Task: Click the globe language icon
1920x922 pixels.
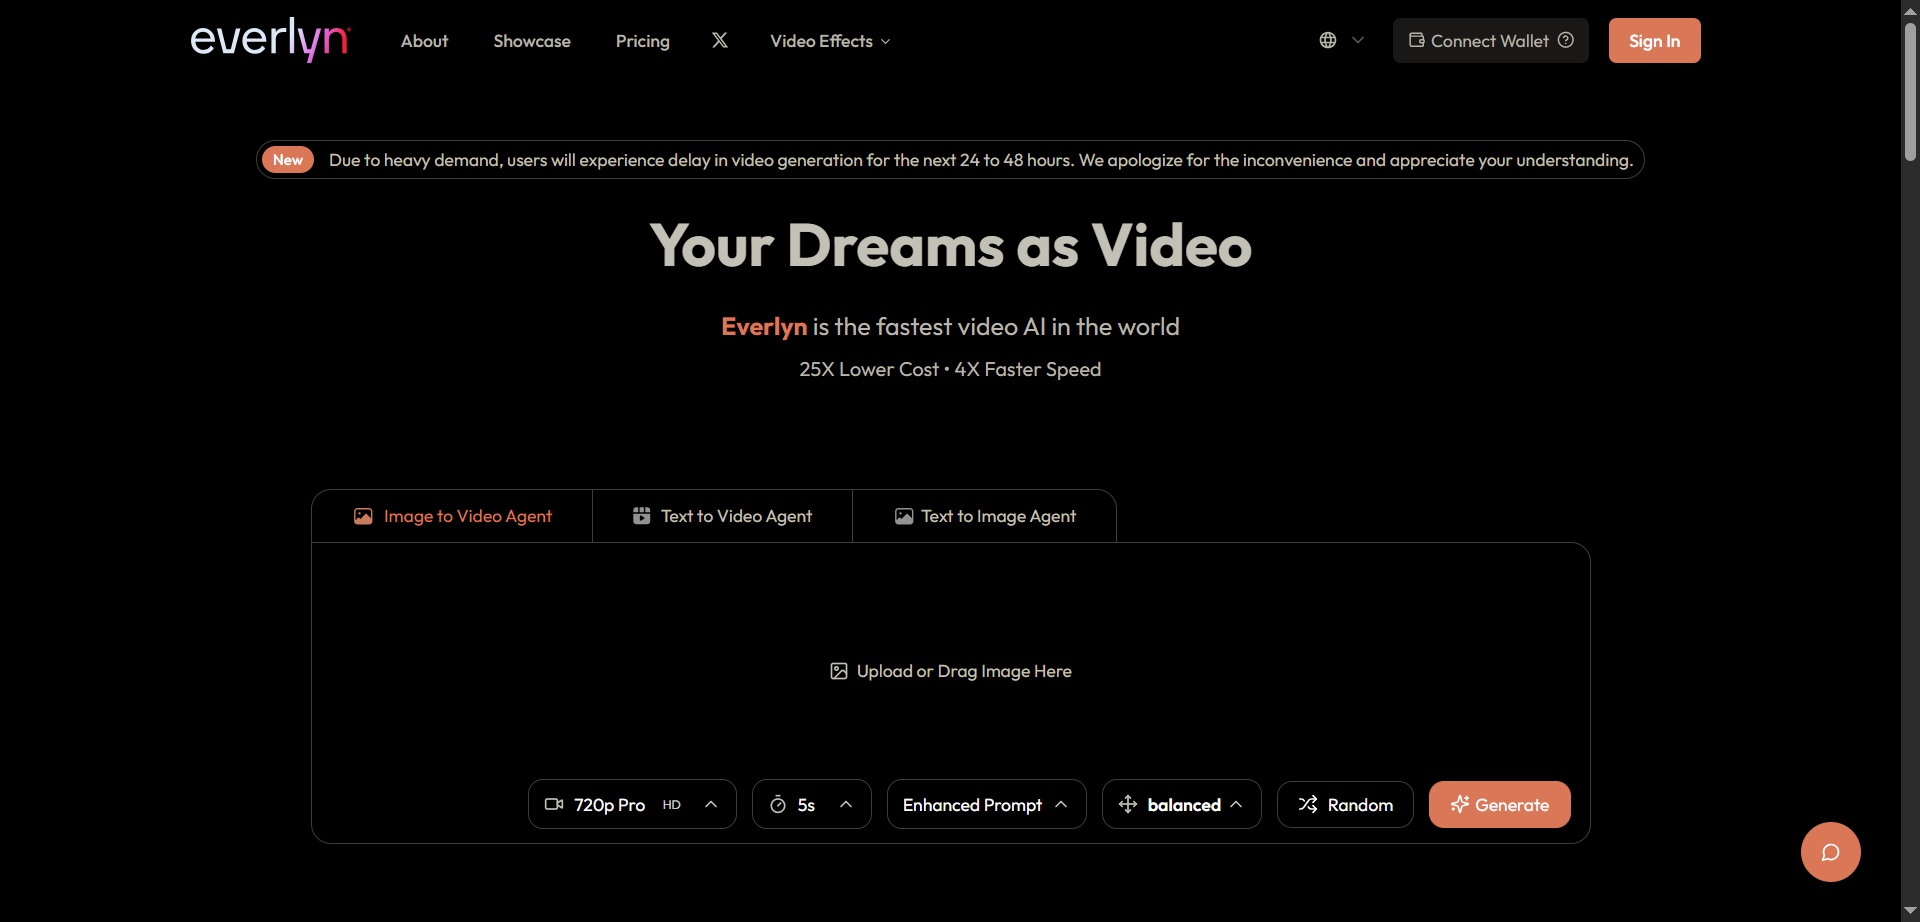Action: [1328, 40]
